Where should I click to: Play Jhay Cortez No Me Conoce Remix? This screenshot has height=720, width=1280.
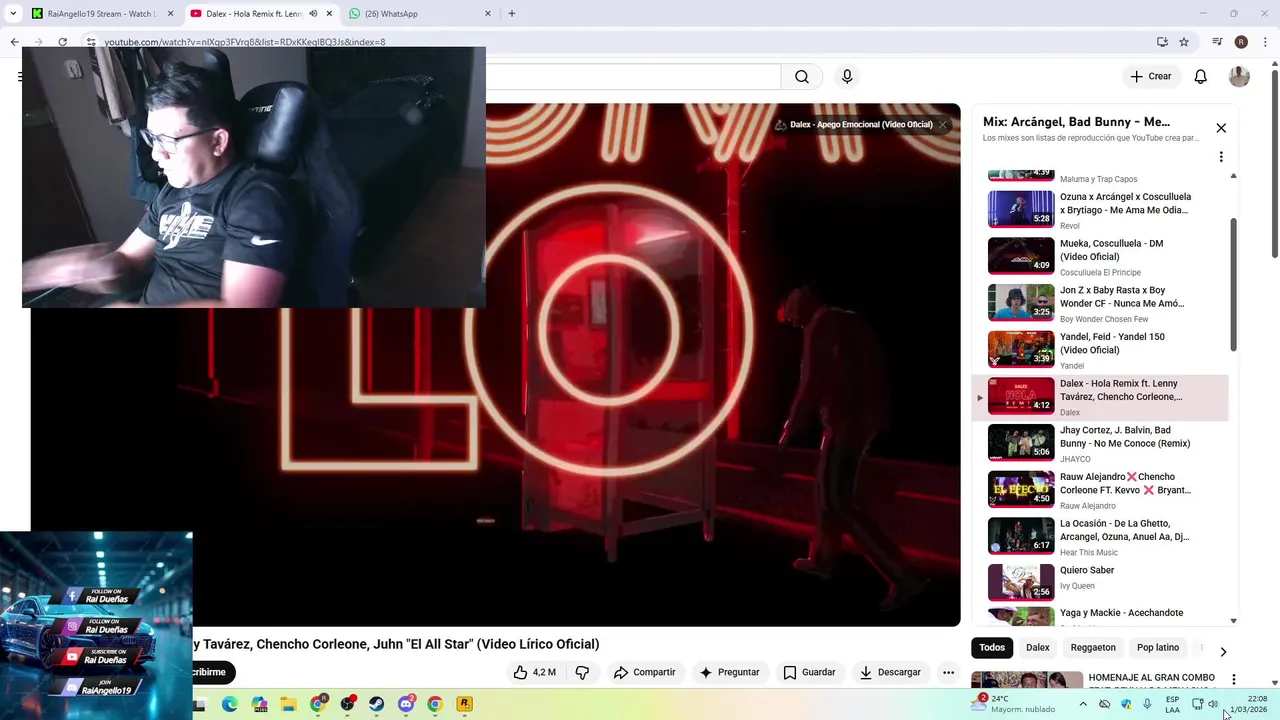click(1100, 443)
